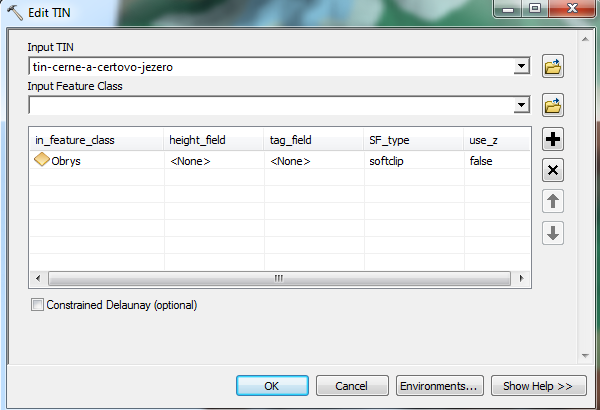
Task: Click table scroll right arrow
Action: pos(521,278)
